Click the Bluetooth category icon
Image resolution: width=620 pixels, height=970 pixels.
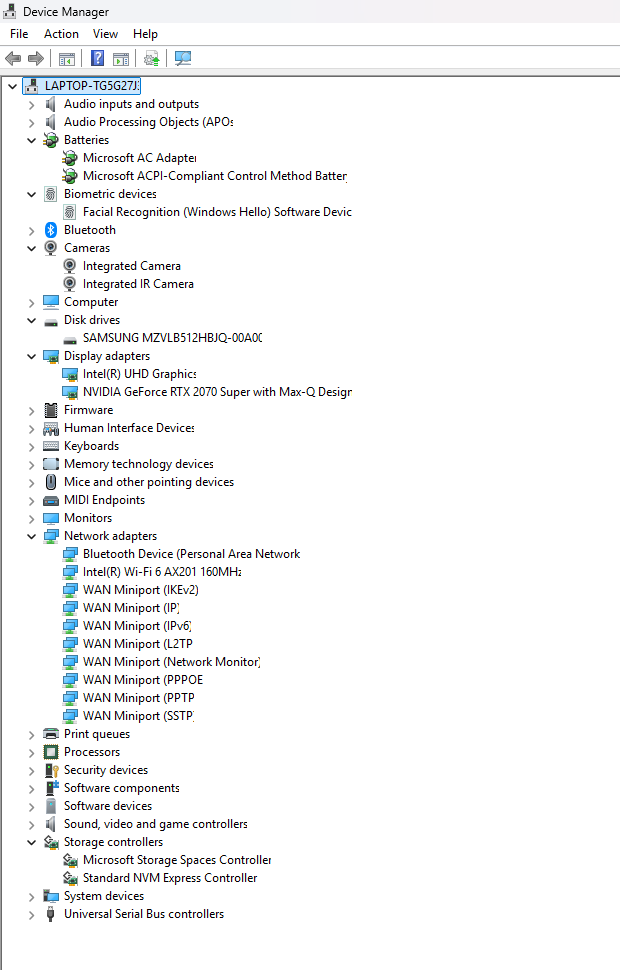click(51, 230)
